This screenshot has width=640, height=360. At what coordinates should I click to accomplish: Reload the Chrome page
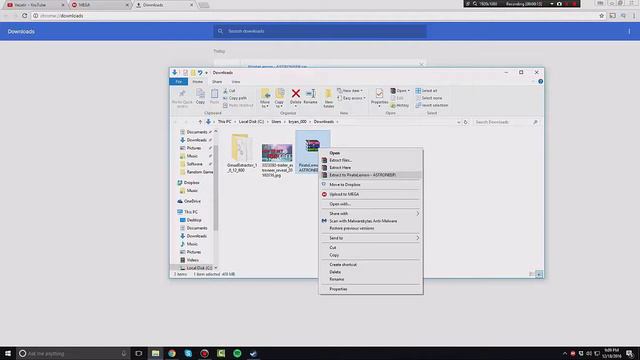point(24,16)
